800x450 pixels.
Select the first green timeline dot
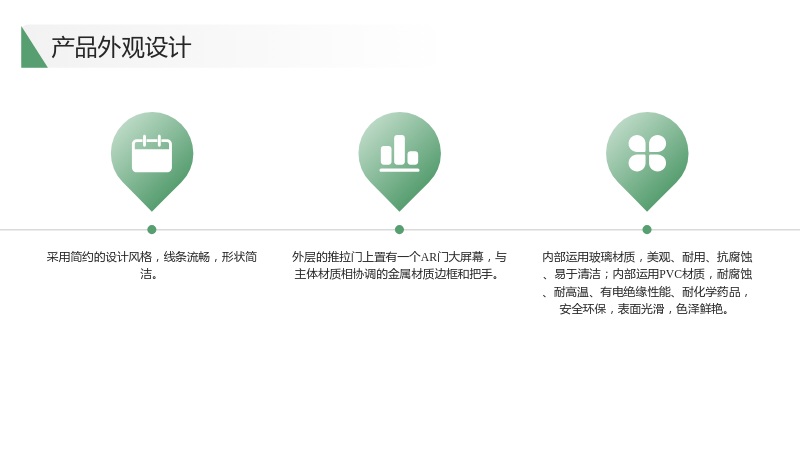152,230
